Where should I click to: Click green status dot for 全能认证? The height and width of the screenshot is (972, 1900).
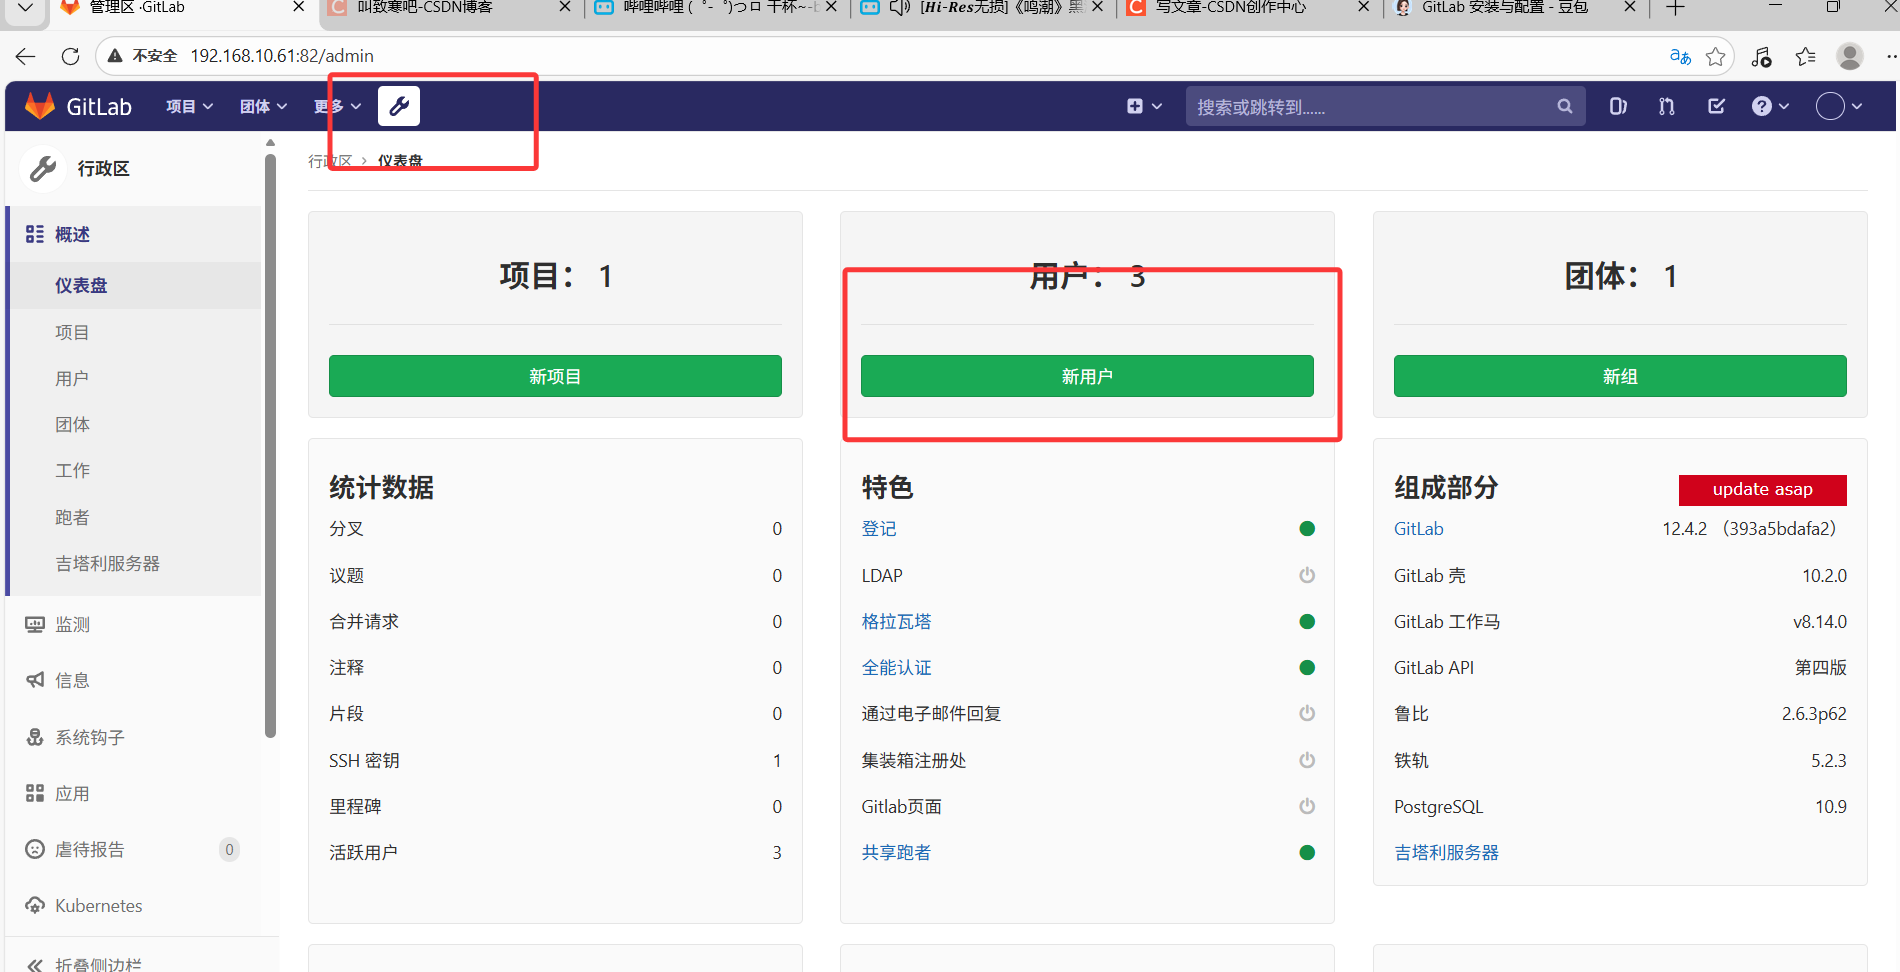[1307, 668]
